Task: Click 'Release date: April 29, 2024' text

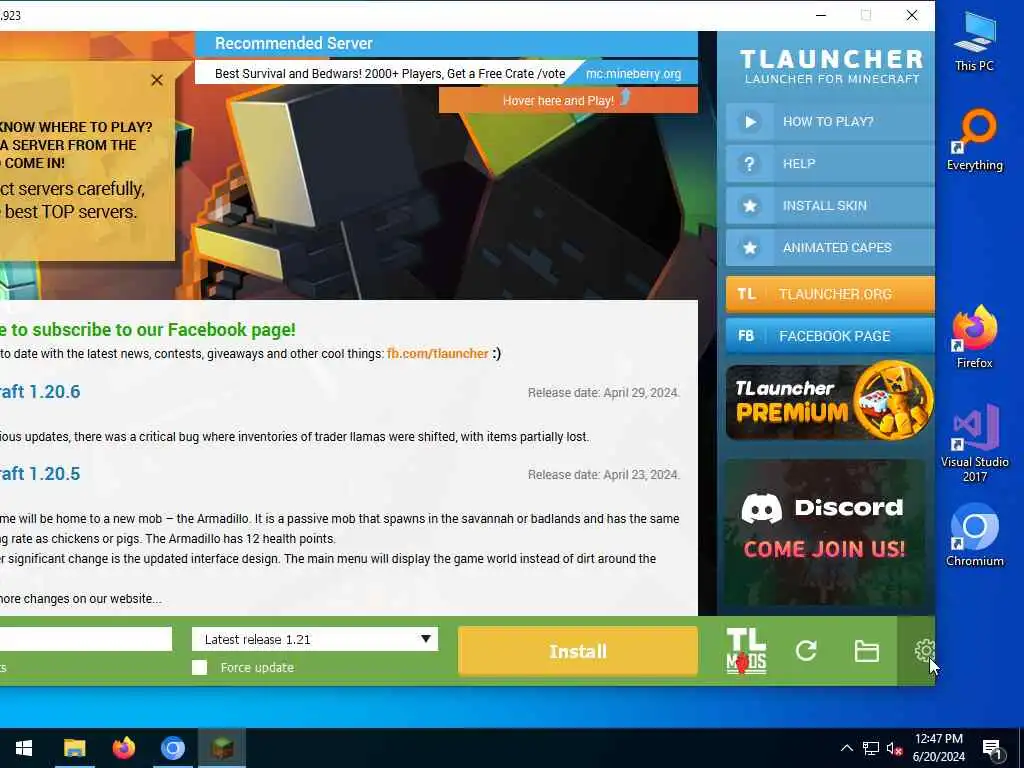Action: pyautogui.click(x=603, y=392)
